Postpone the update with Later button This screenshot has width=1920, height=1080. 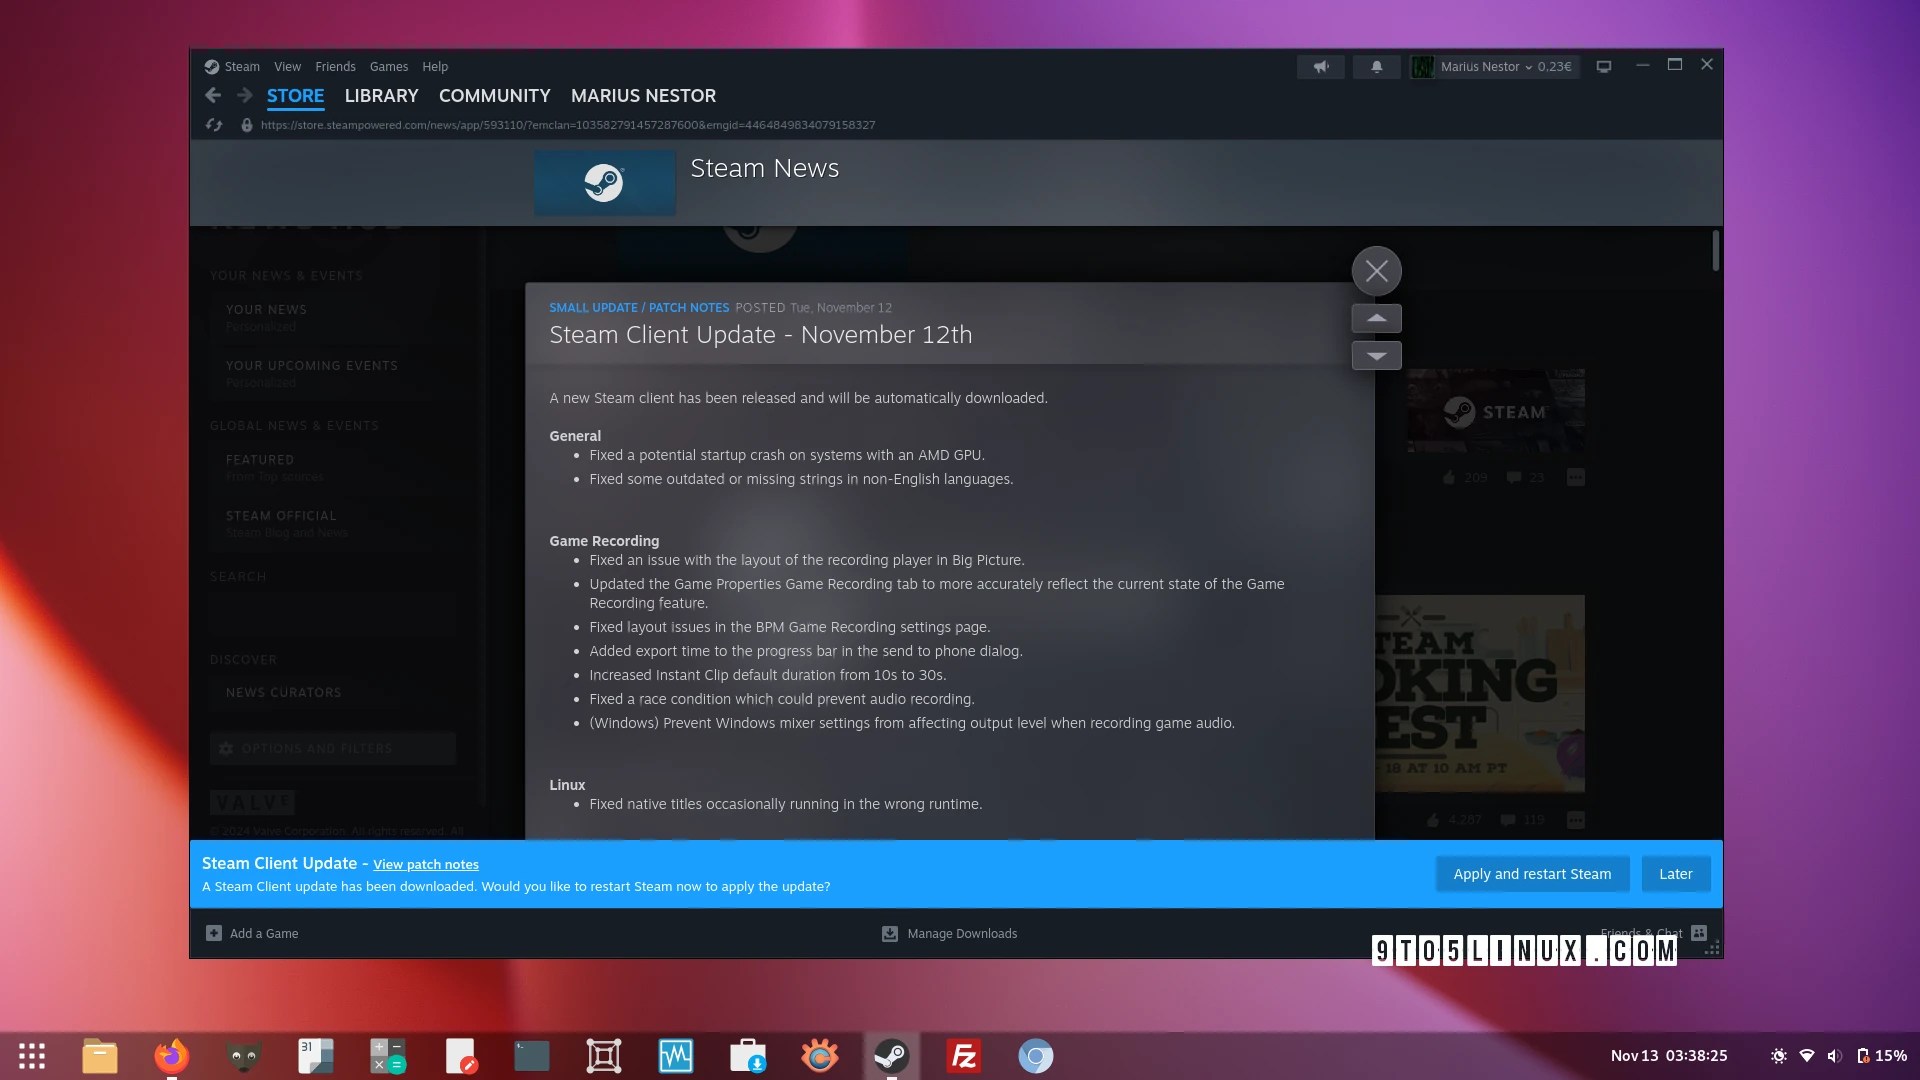[x=1675, y=874]
